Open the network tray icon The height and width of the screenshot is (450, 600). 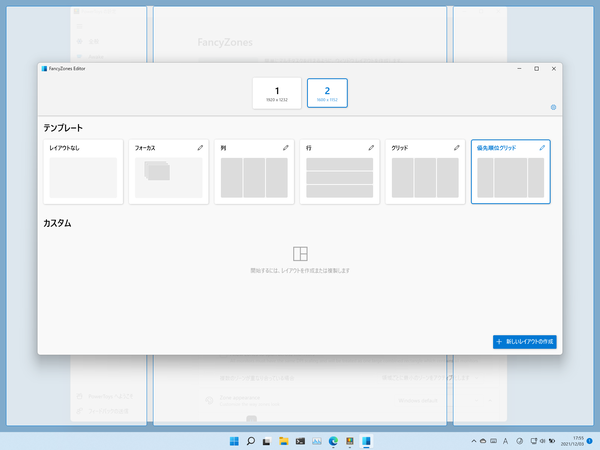click(x=534, y=441)
